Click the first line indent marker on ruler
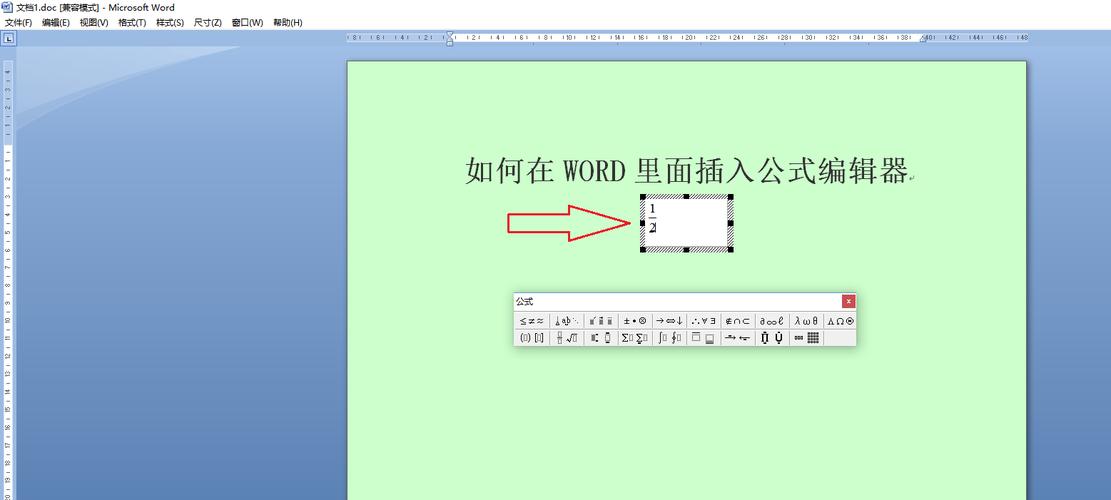Viewport: 1111px width, 500px height. [x=449, y=35]
